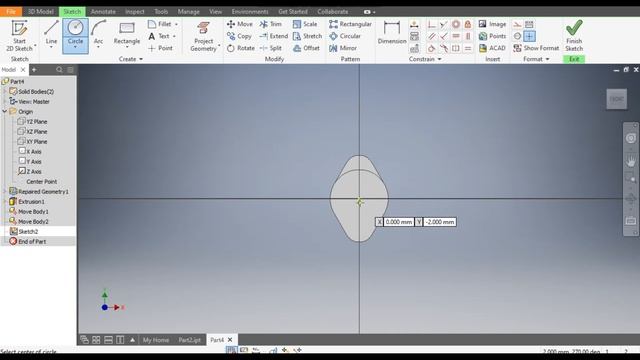Open the Manage tab
Viewport: 640px width, 360px height.
[189, 11]
